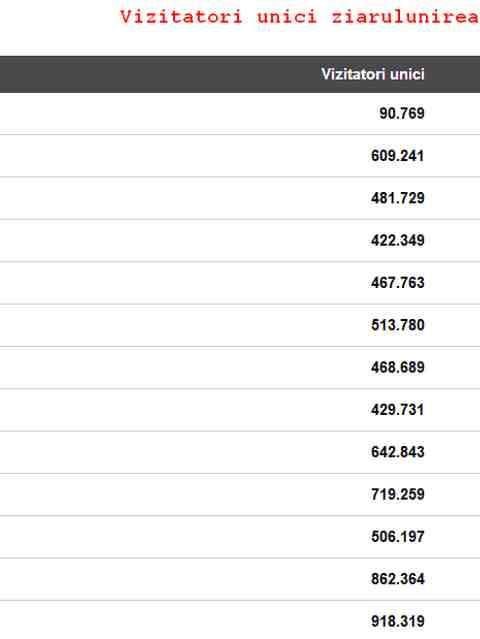Click the red Vizitatori unici ziarulunirea title
This screenshot has height=639, width=480.
click(x=300, y=17)
